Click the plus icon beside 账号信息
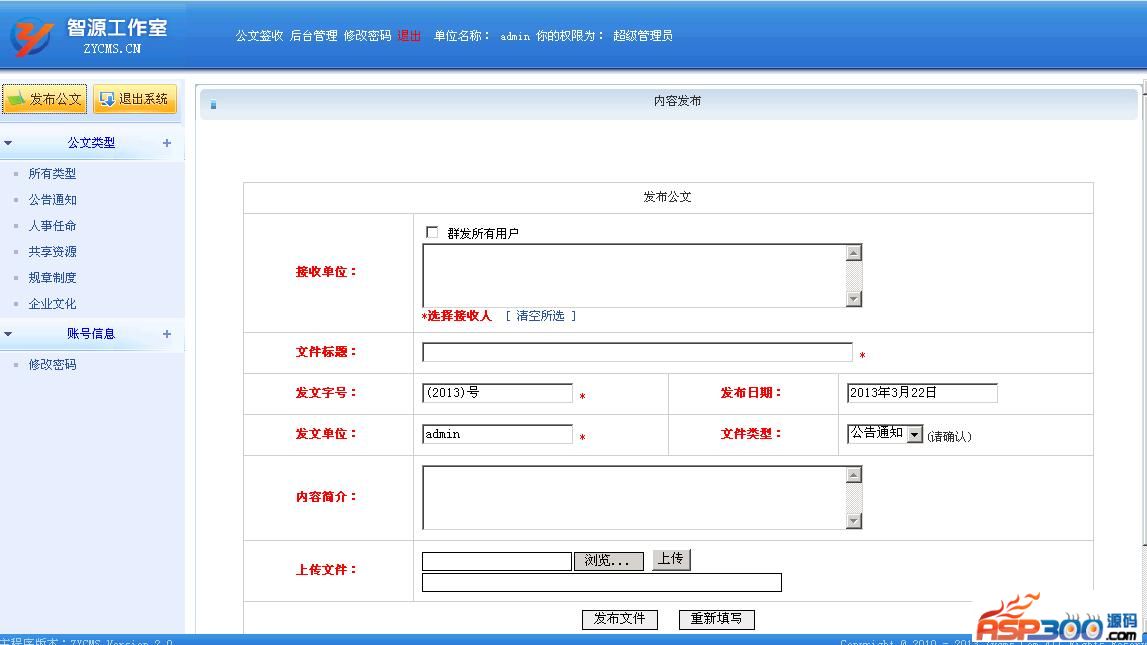This screenshot has width=1147, height=645. tap(167, 334)
